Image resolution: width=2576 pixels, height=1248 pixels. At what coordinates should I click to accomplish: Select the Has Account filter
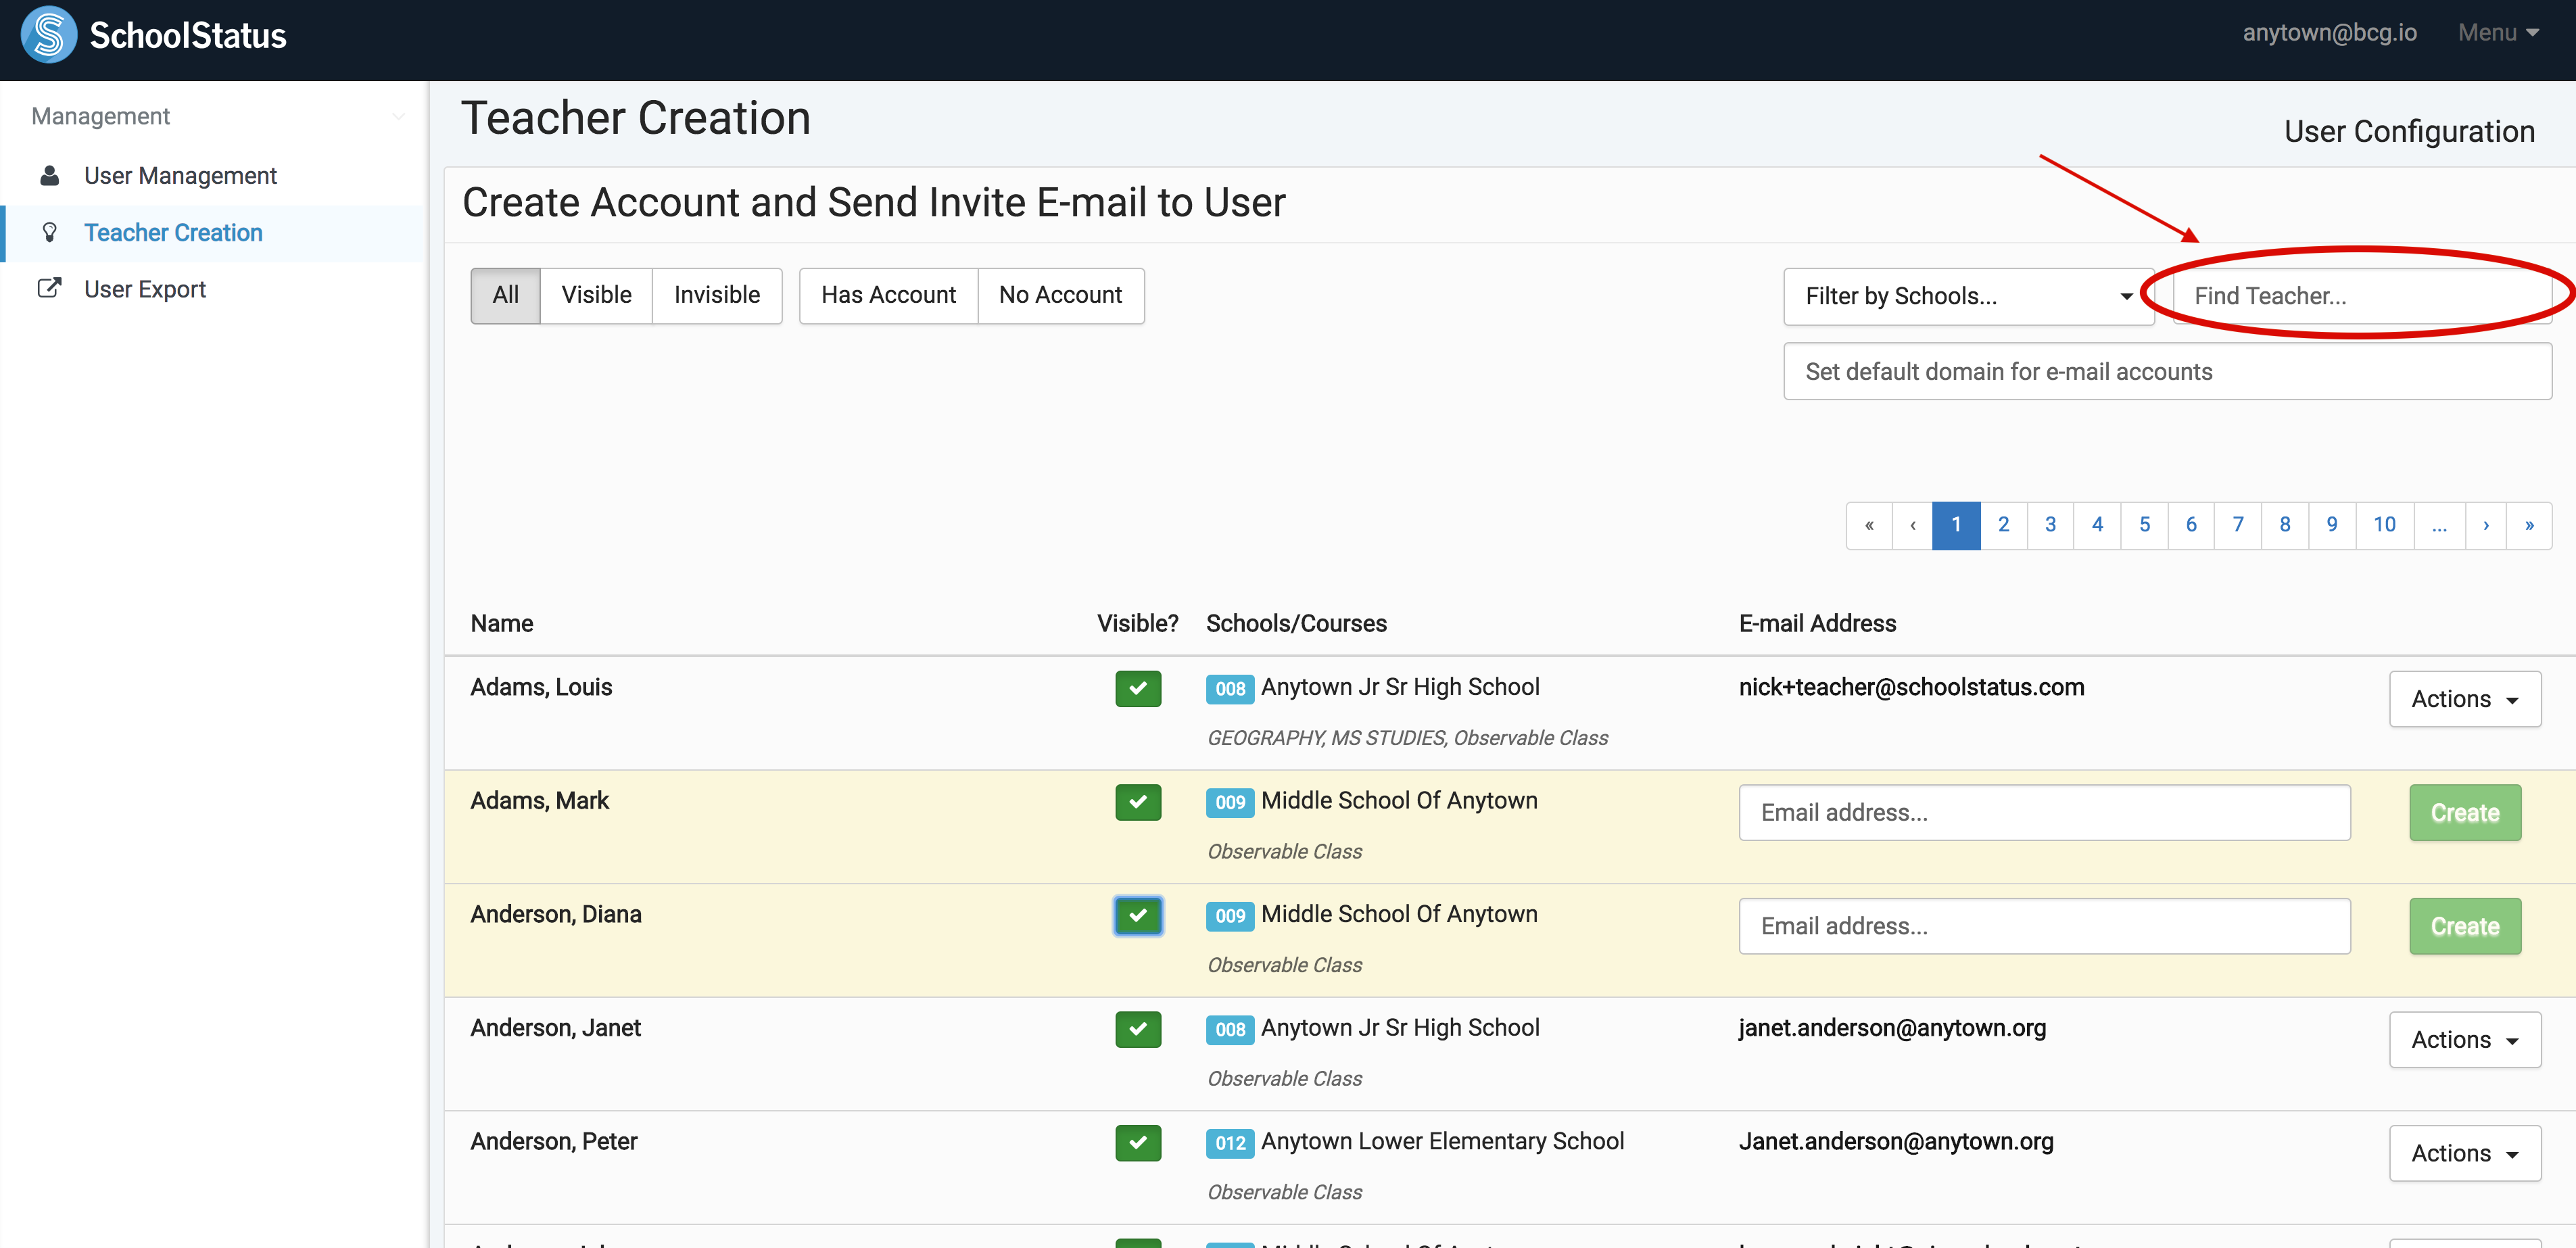888,295
